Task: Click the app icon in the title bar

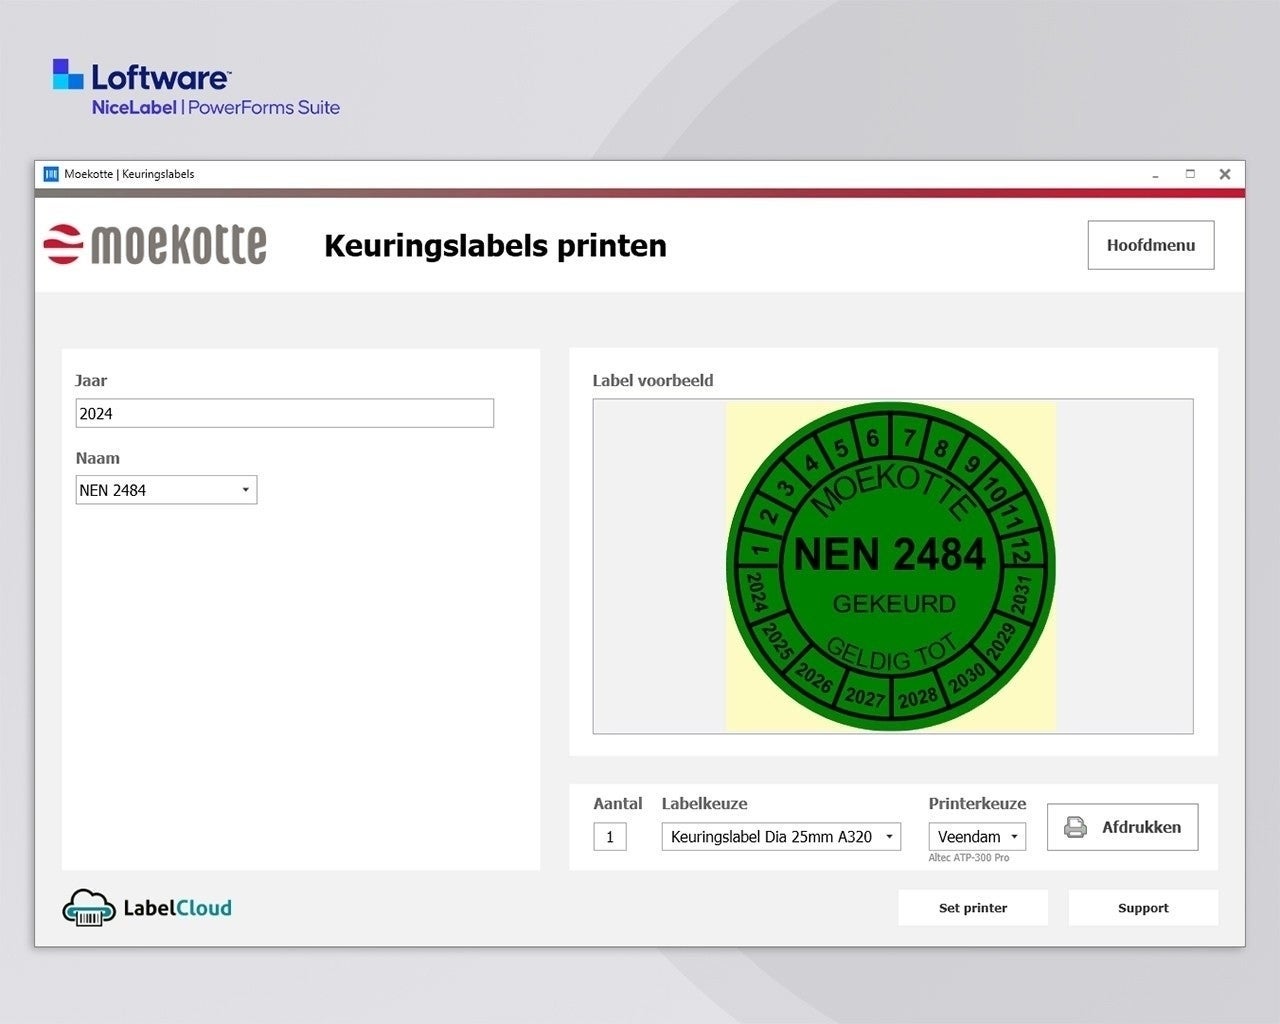Action: point(52,174)
